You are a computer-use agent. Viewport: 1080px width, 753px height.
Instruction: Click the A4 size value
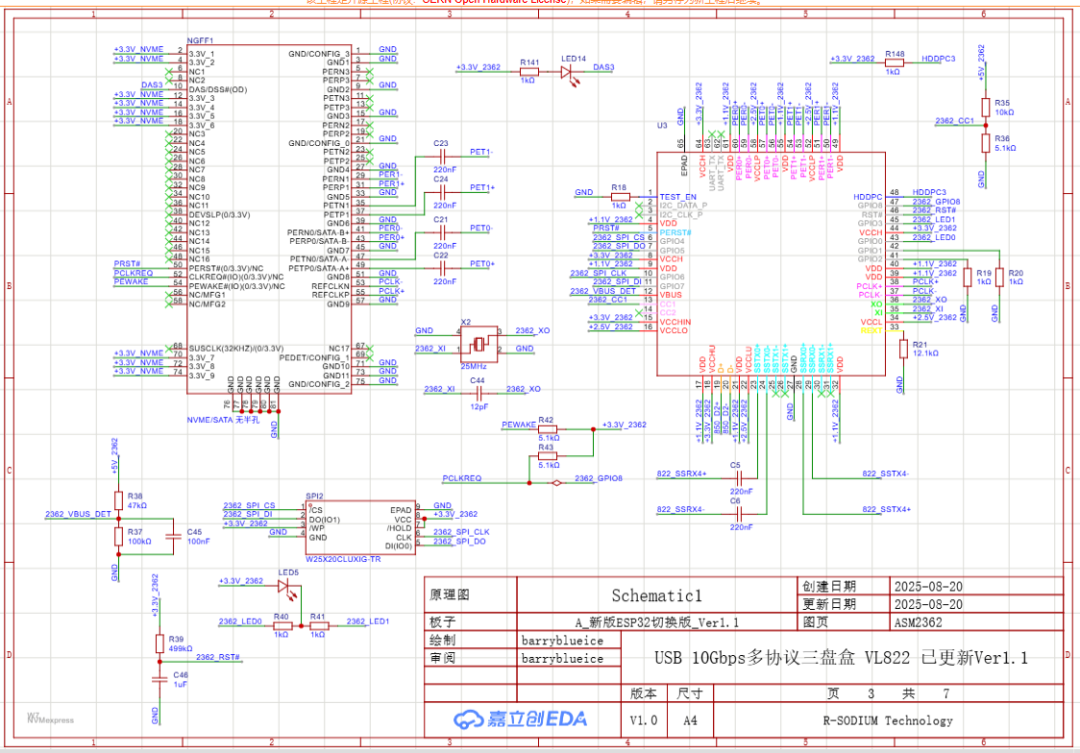coord(690,721)
